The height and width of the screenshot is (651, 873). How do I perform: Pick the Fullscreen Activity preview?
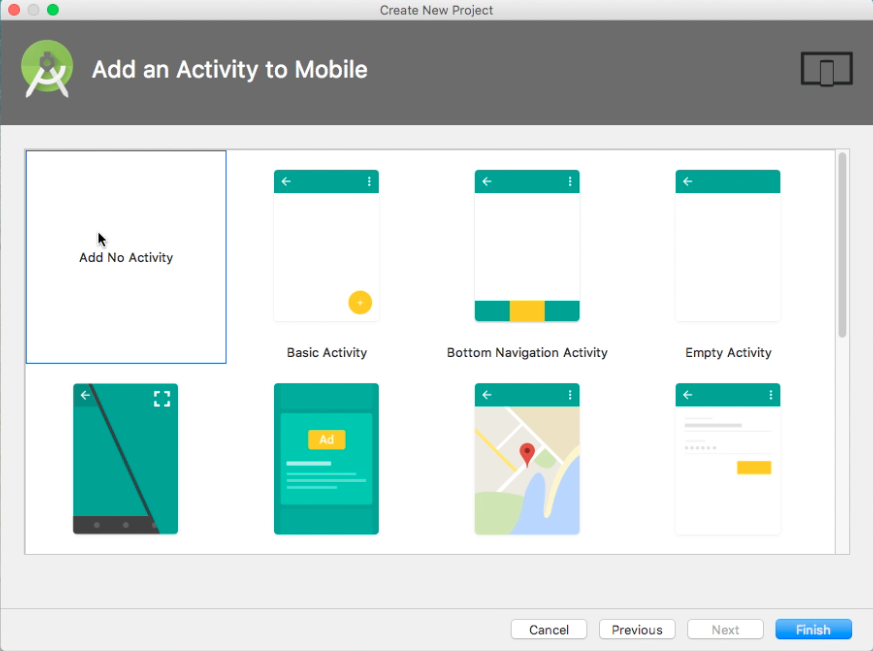pos(125,458)
